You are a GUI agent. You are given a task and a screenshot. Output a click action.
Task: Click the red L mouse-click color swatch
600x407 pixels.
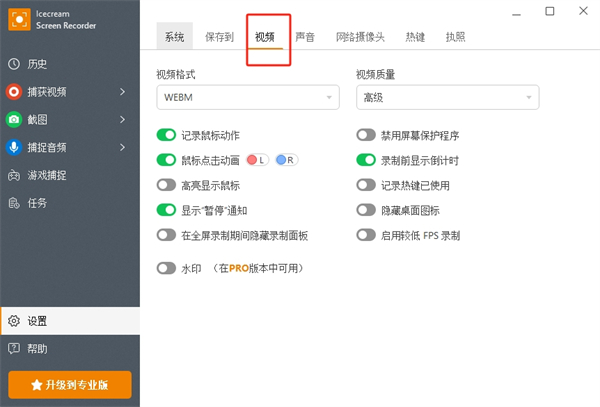(x=257, y=160)
